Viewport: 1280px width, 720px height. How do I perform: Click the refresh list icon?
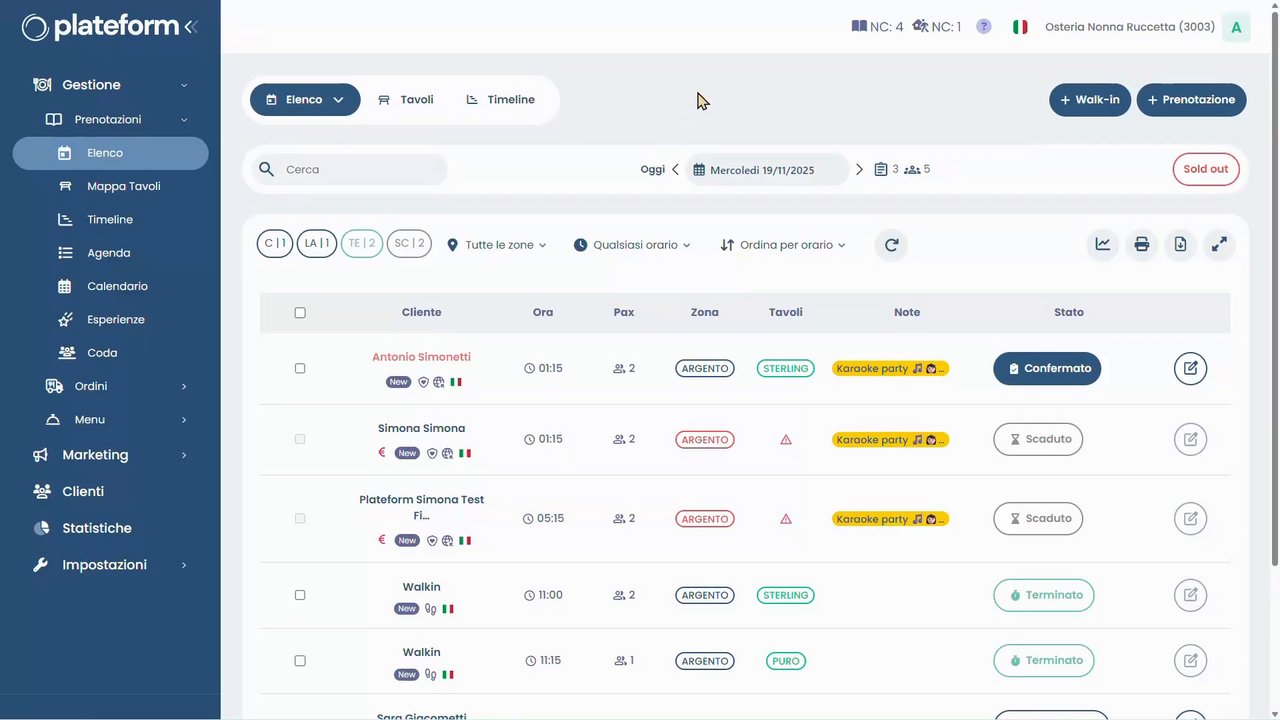pos(891,245)
